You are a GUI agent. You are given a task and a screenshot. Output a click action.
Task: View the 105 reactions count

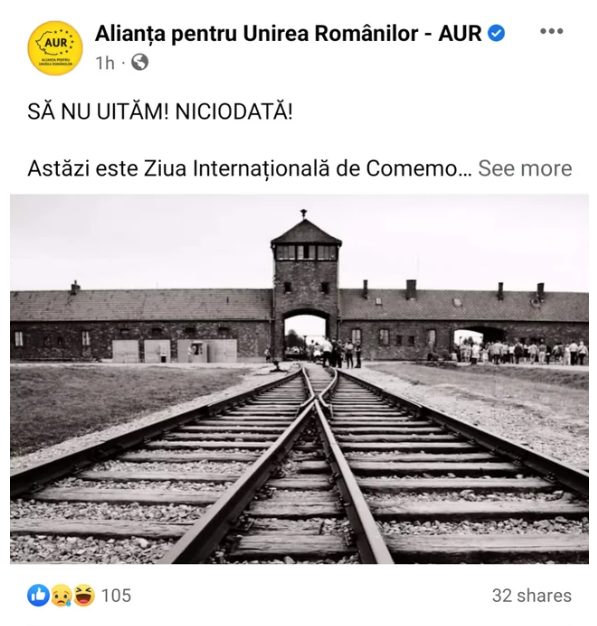[116, 596]
